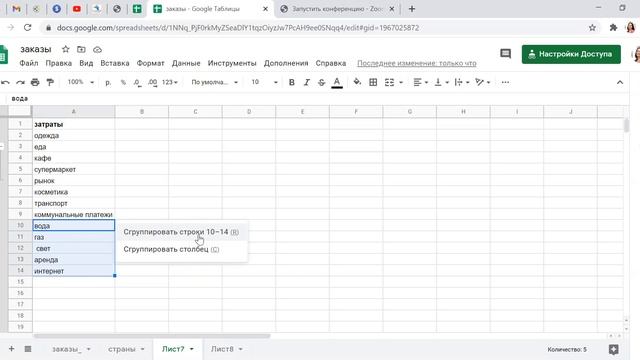Open the Вставка menu
The width and height of the screenshot is (640, 360).
[115, 63]
